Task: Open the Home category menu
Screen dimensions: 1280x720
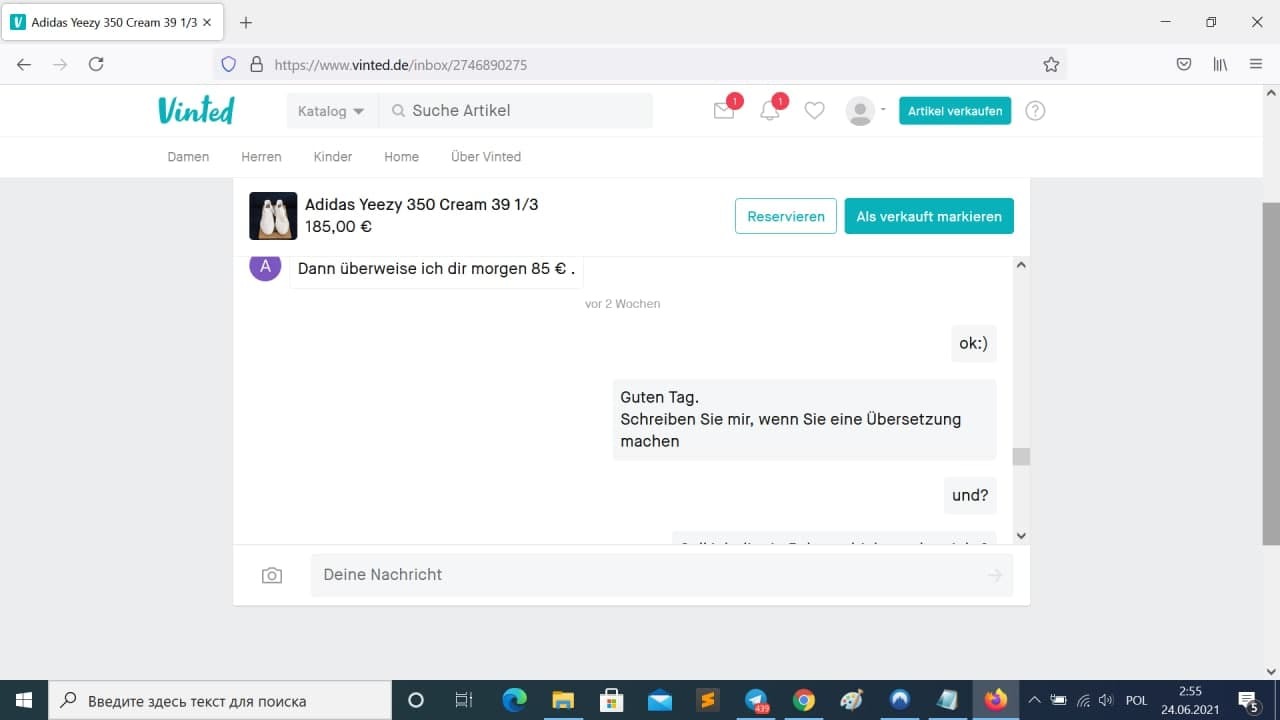Action: [x=401, y=157]
